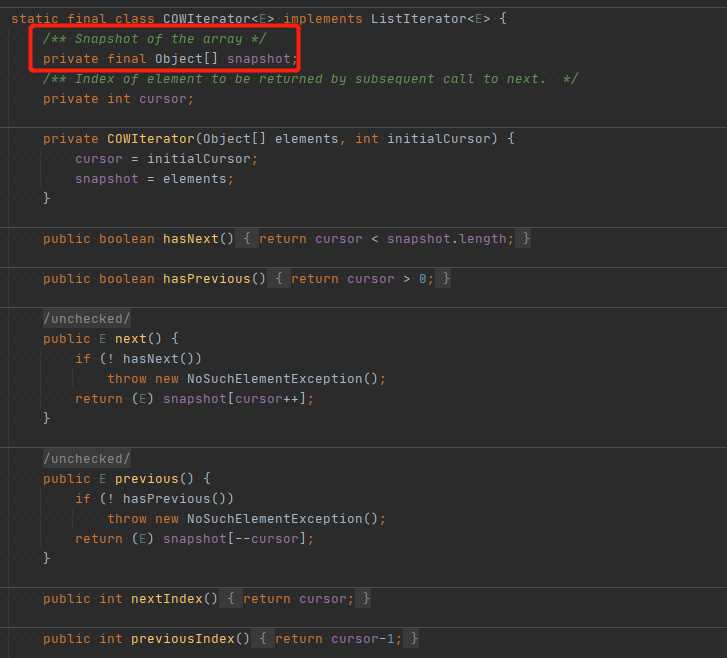Click 'cursor-1' in the previousIndex method
The image size is (727, 658).
tap(363, 639)
